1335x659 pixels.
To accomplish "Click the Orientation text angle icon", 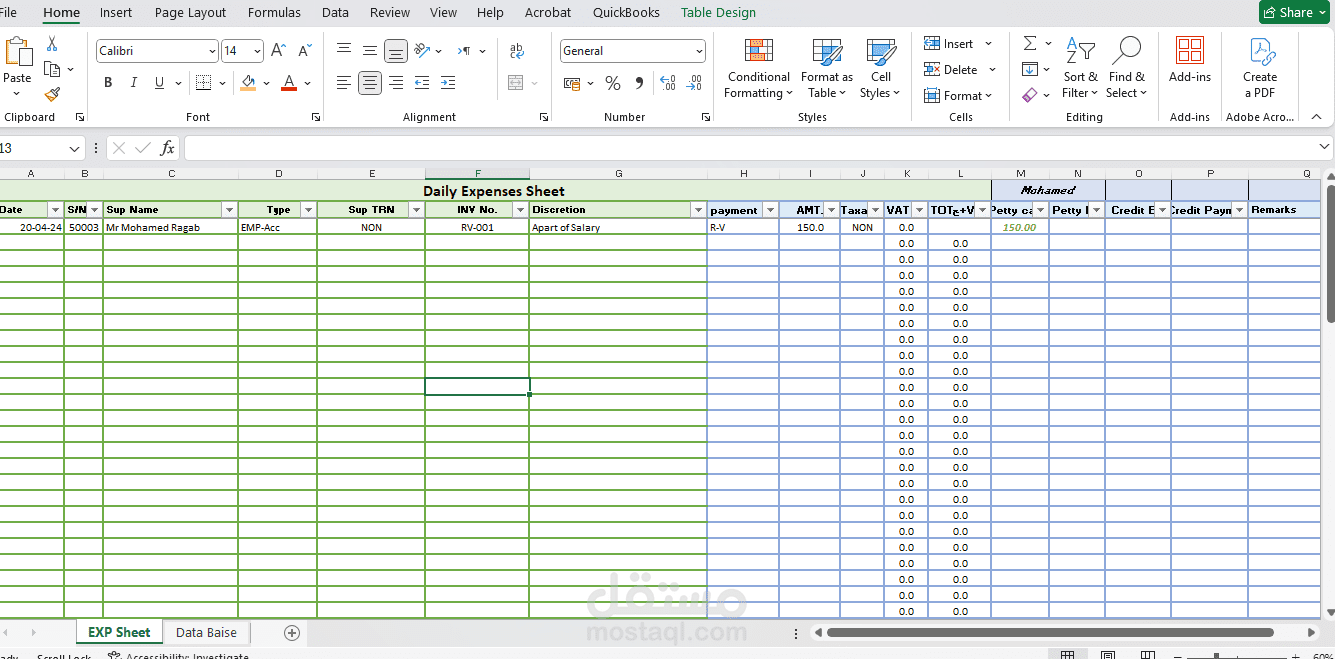I will pos(422,51).
